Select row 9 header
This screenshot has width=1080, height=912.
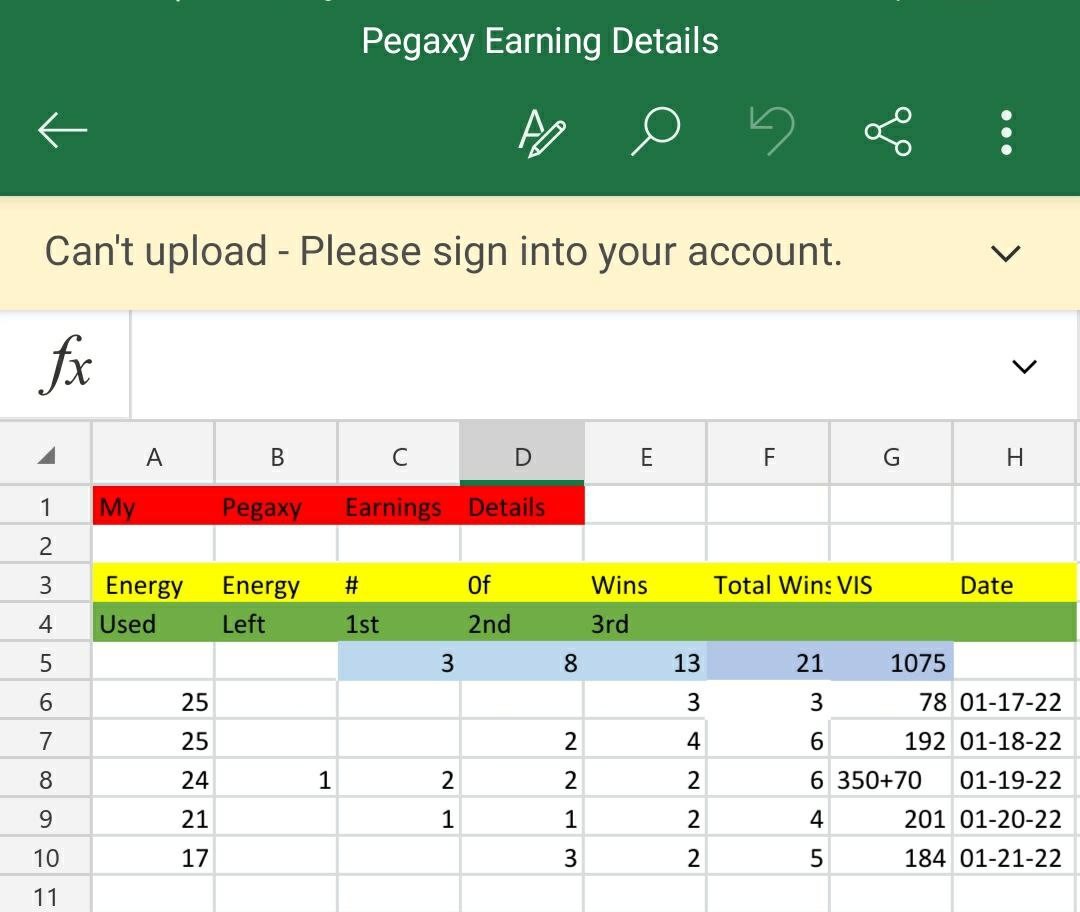[x=45, y=818]
